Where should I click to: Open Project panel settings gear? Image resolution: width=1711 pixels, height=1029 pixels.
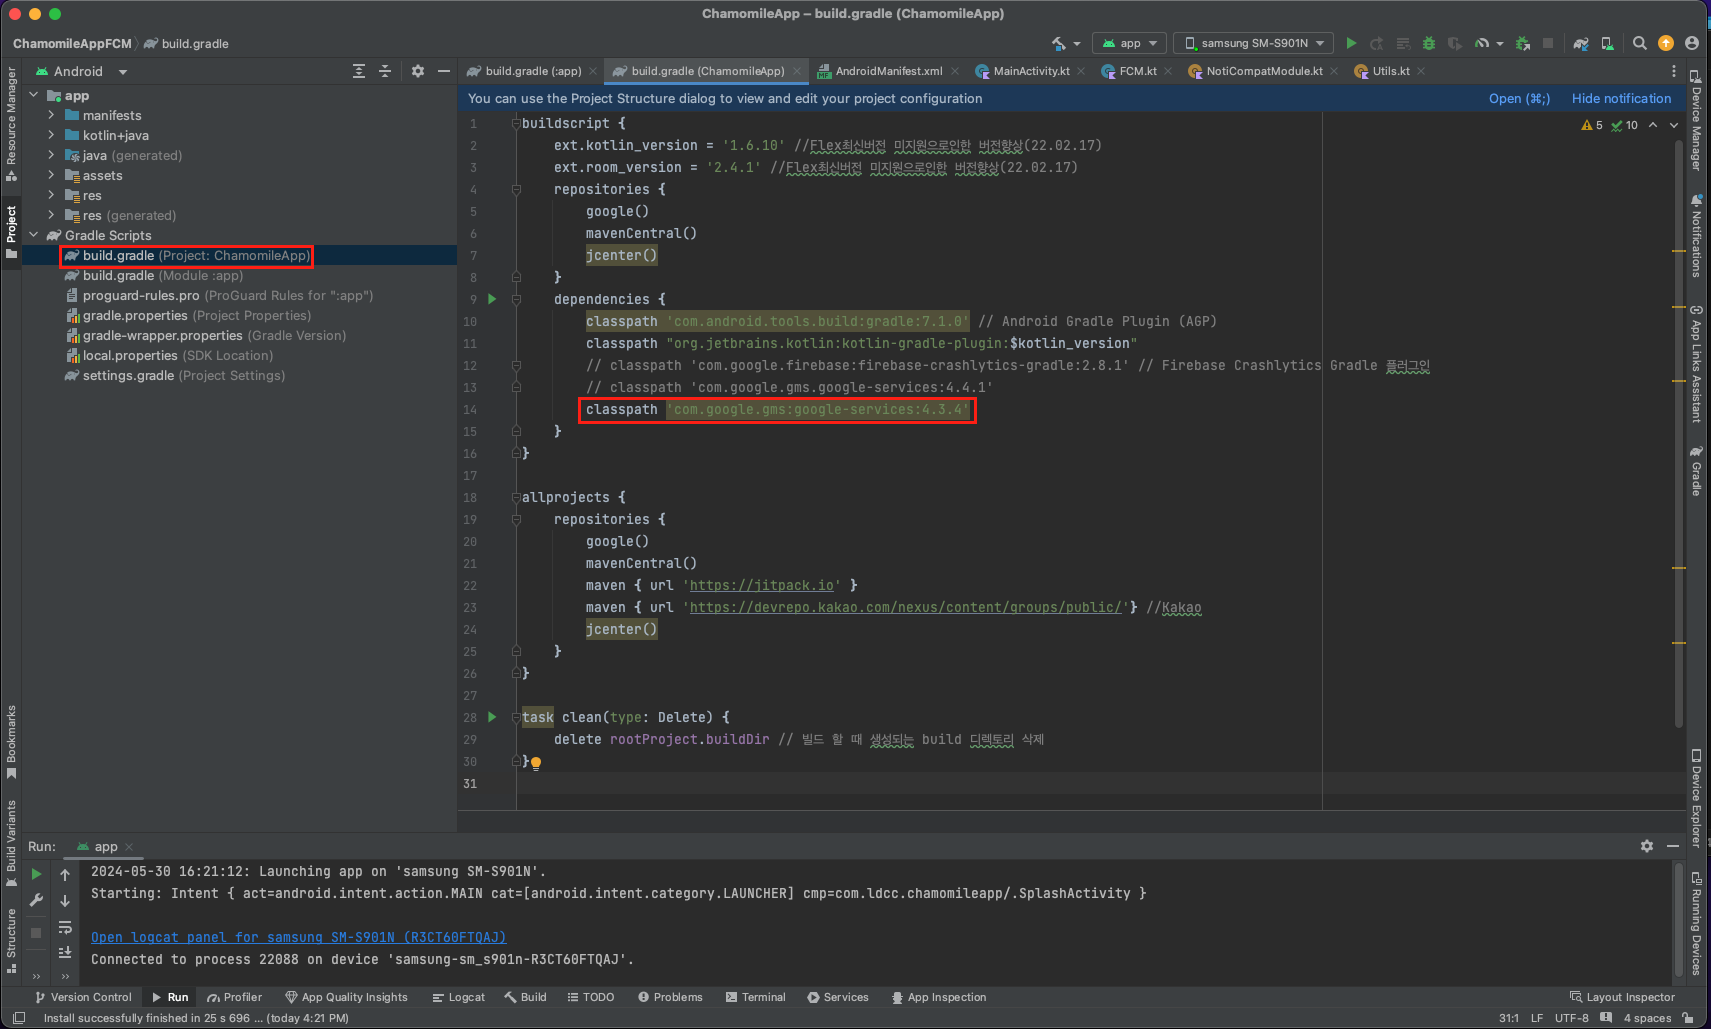point(418,71)
